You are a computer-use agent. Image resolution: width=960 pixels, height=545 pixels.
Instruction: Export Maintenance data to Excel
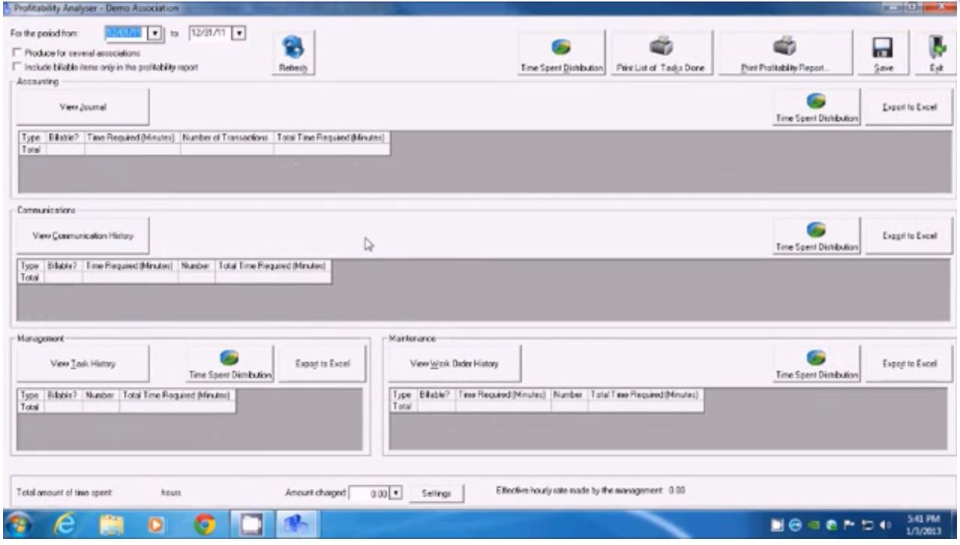pyautogui.click(x=909, y=364)
